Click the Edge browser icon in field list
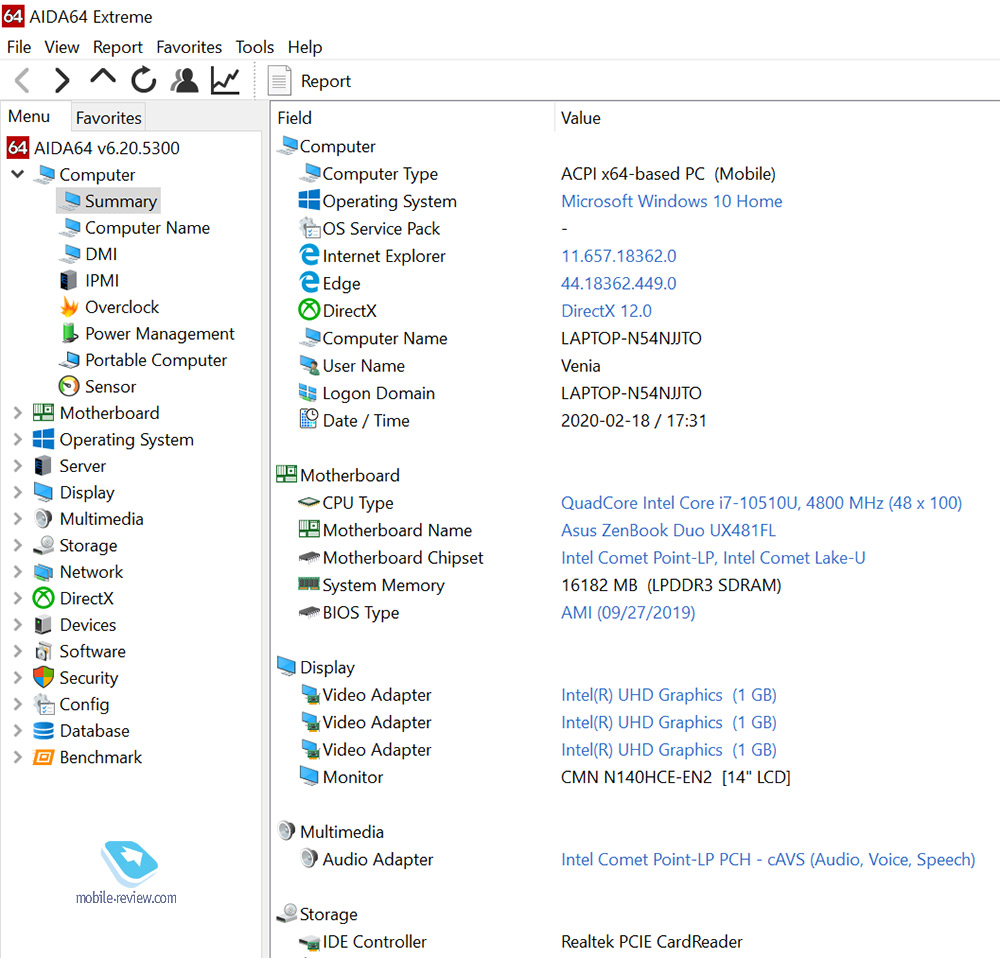This screenshot has width=1000, height=958. tap(309, 283)
